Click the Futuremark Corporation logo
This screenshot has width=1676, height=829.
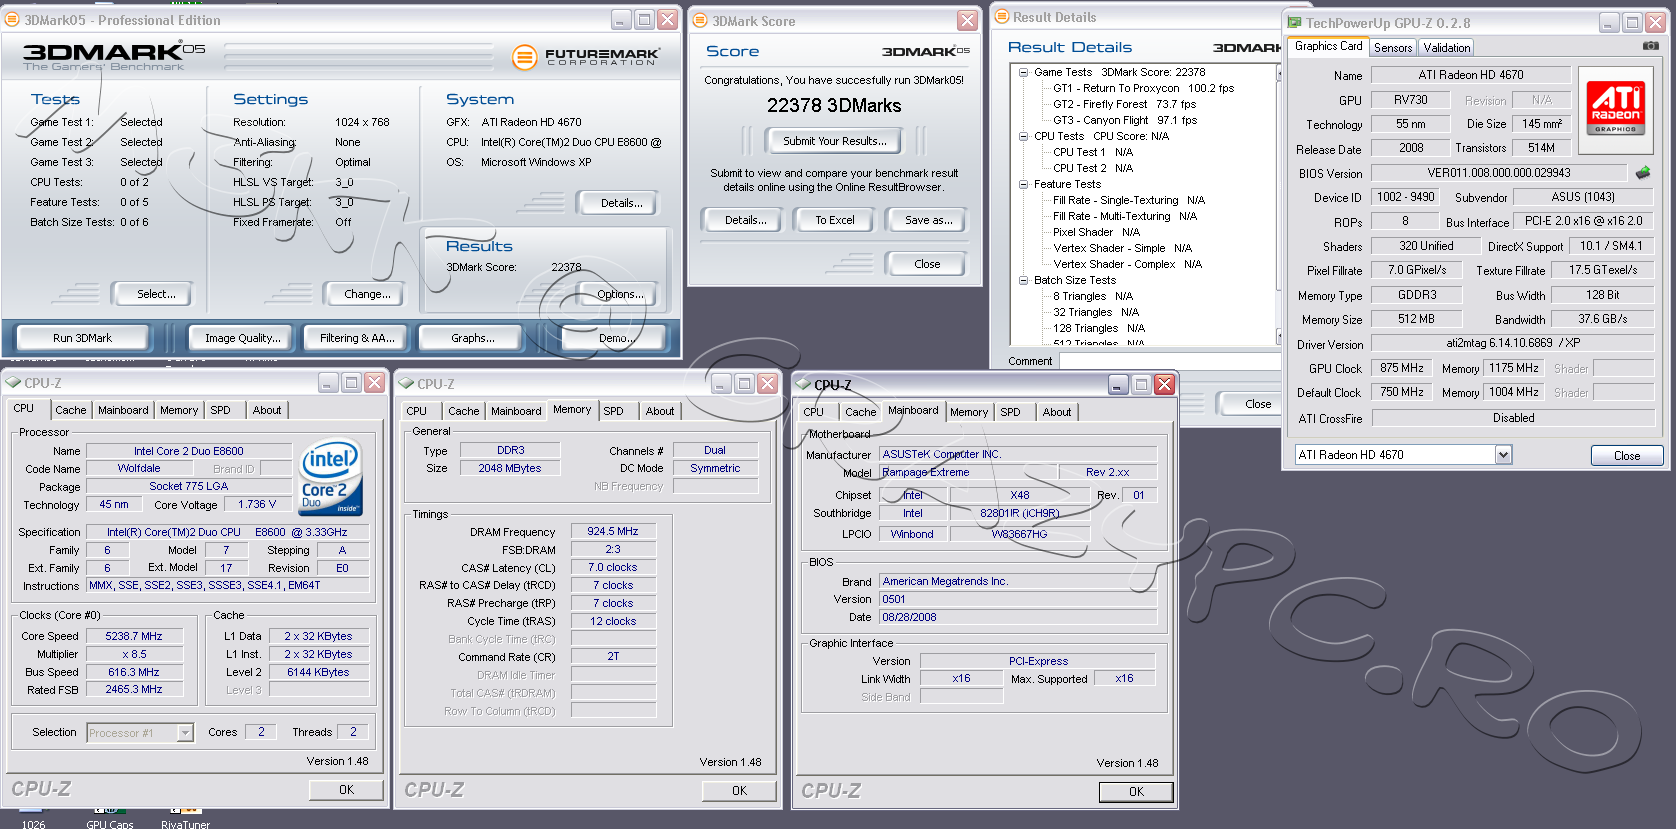pyautogui.click(x=585, y=58)
